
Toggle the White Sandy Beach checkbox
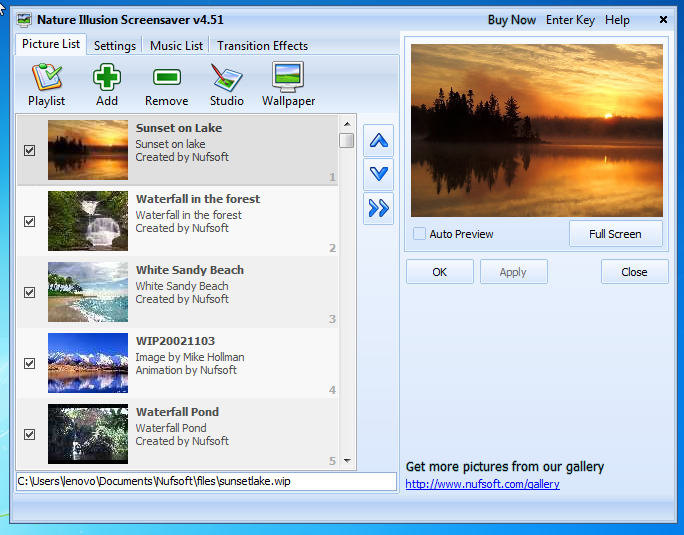29,292
